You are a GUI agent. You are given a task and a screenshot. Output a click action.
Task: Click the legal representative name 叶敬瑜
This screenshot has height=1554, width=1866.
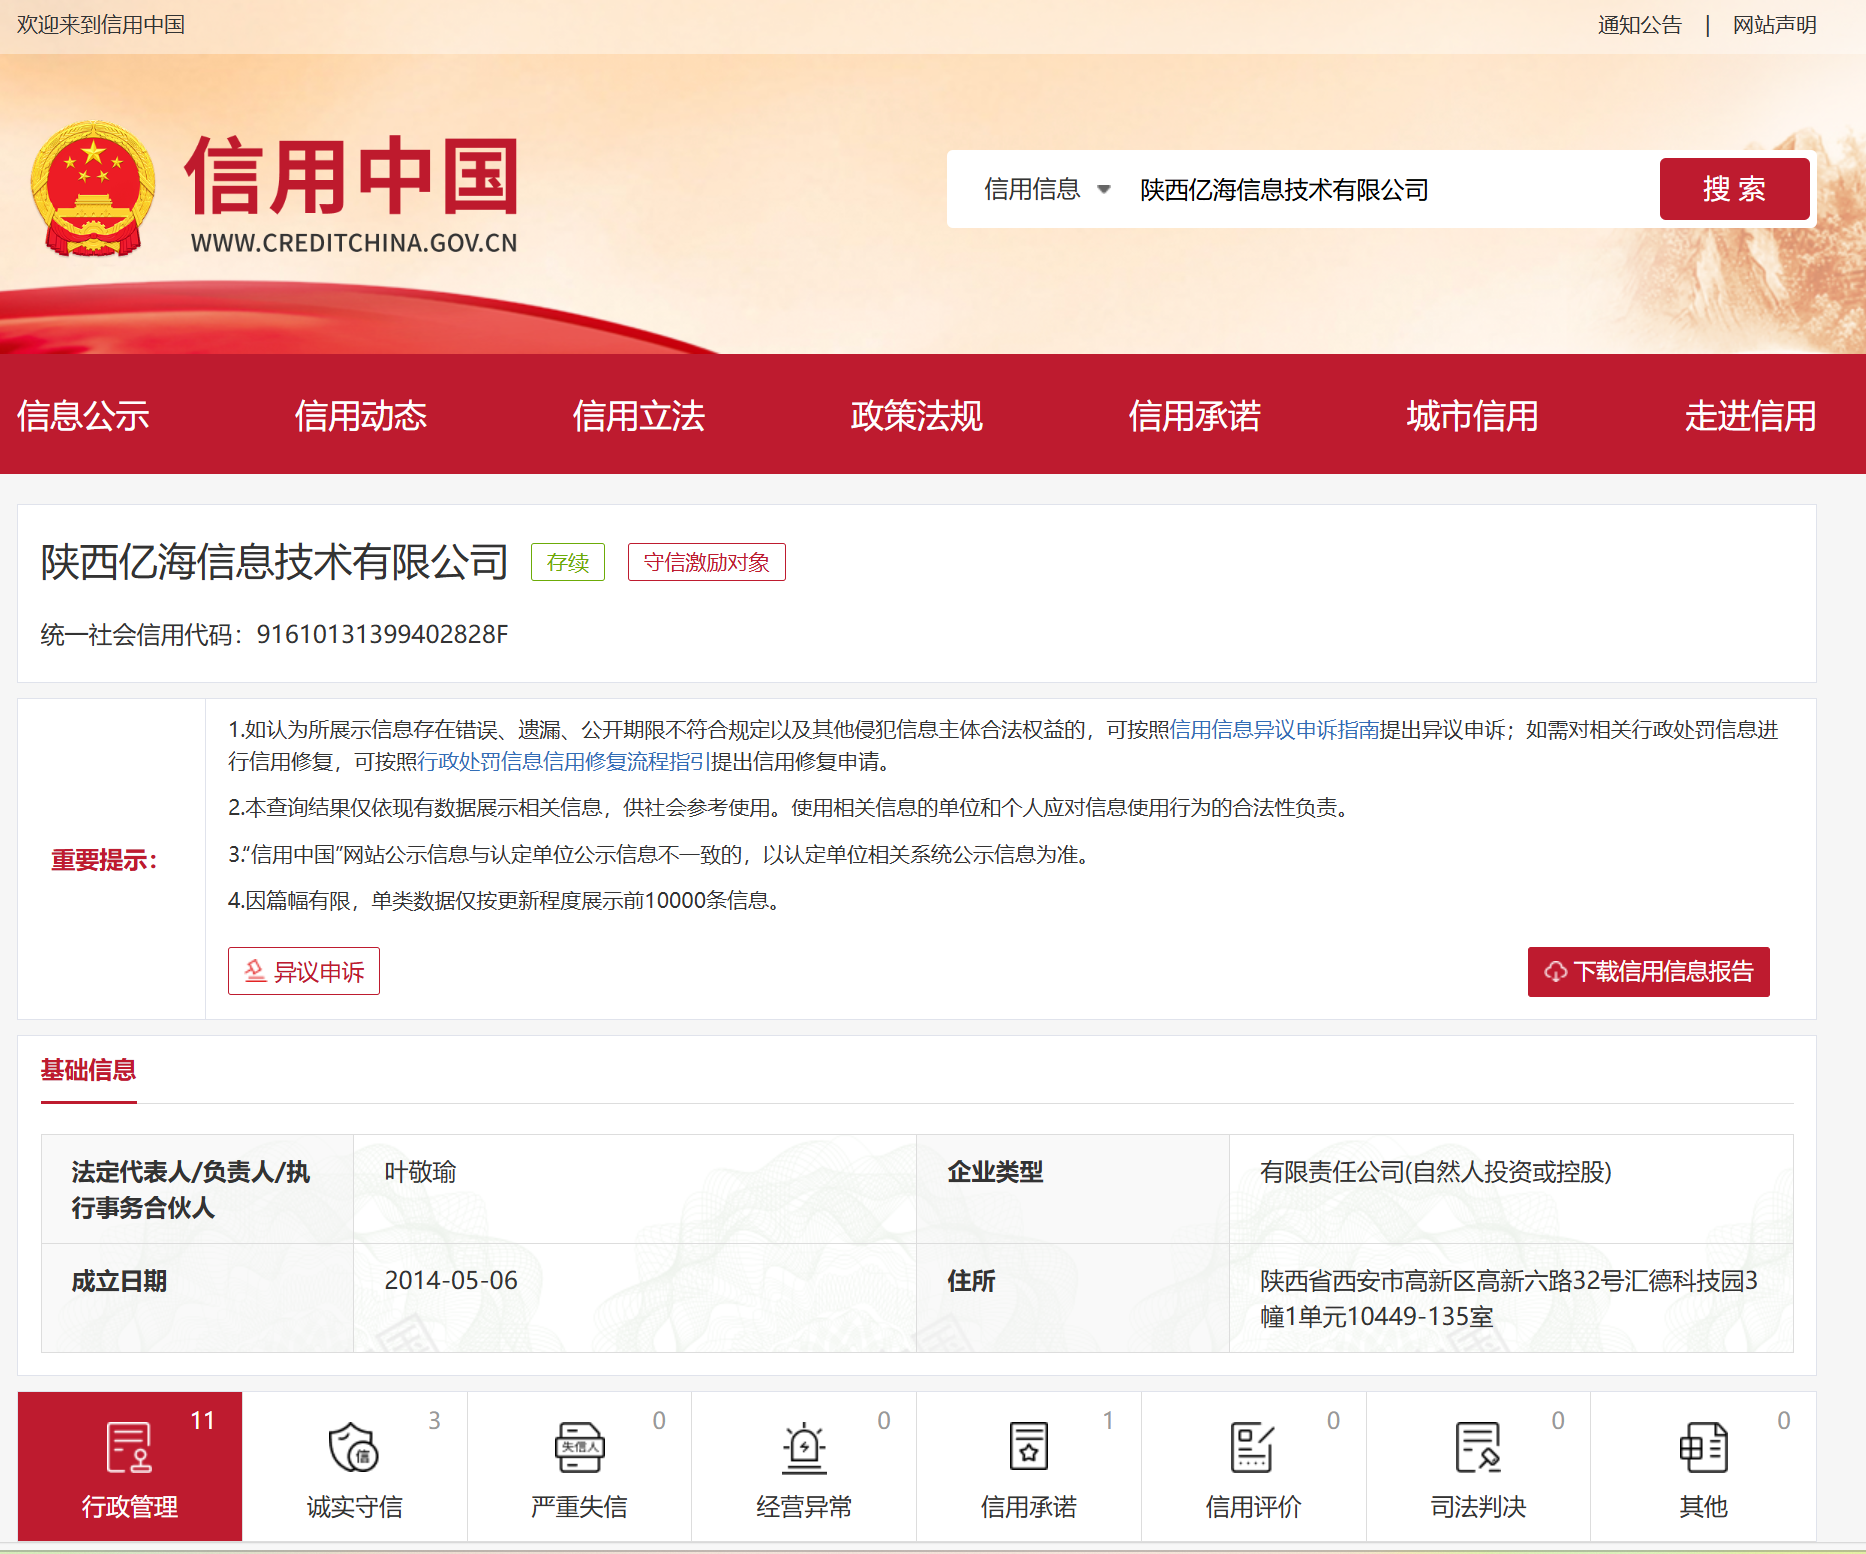coord(420,1172)
